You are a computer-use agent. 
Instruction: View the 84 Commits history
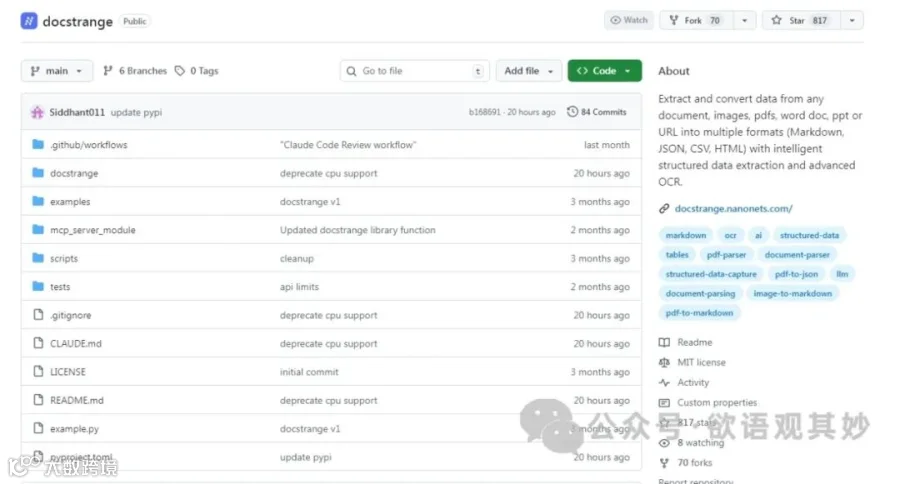(x=597, y=112)
